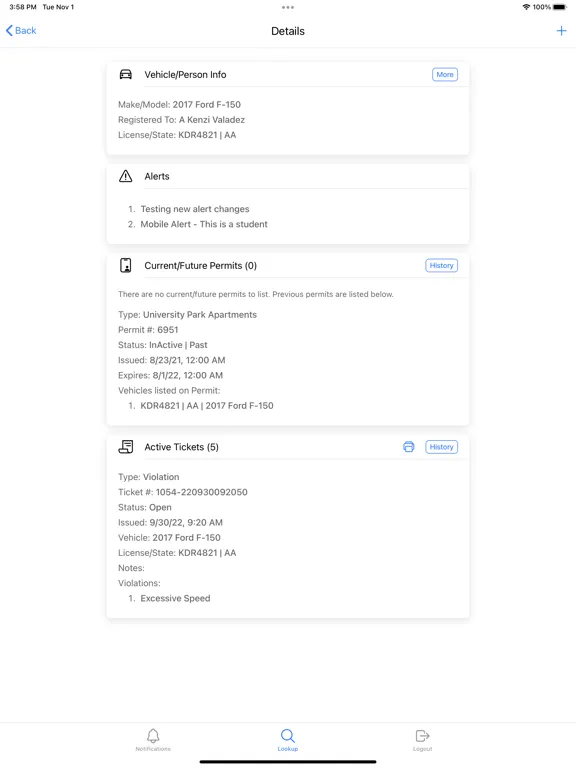Print active tickets with printer icon
The height and width of the screenshot is (768, 576).
(408, 447)
